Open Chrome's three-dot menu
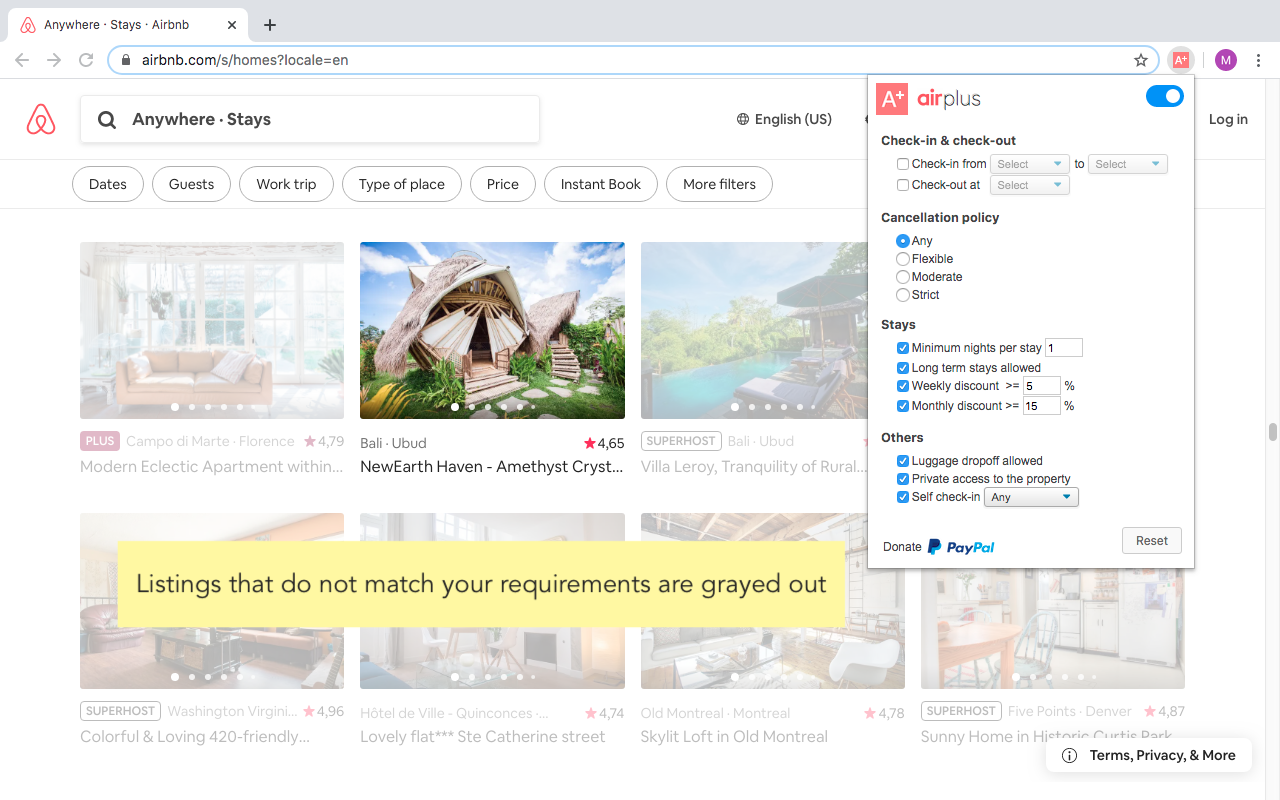 click(1259, 60)
